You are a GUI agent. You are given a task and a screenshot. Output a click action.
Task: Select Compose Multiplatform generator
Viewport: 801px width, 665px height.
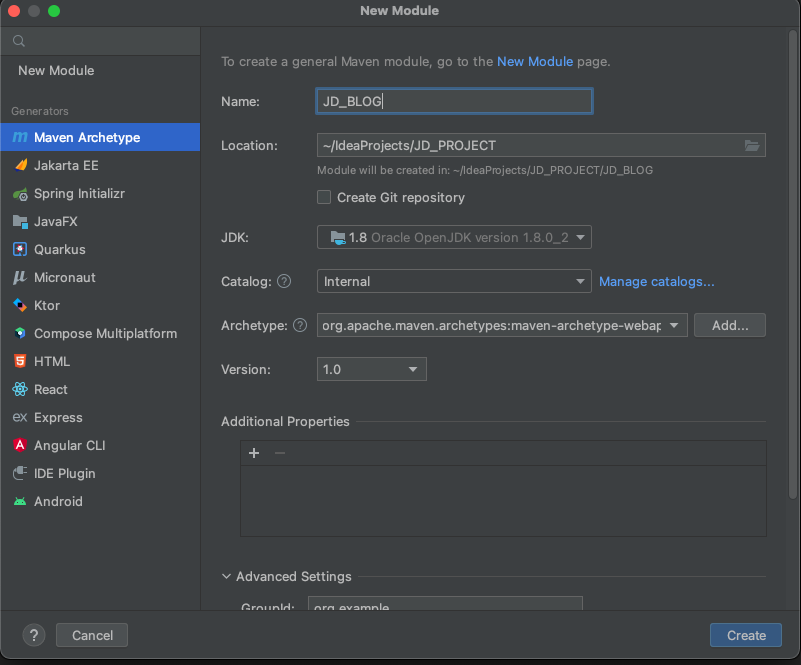pyautogui.click(x=100, y=333)
